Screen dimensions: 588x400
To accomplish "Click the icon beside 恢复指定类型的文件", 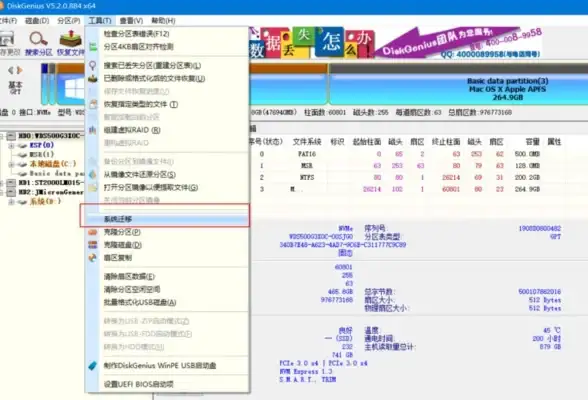I will (x=93, y=104).
